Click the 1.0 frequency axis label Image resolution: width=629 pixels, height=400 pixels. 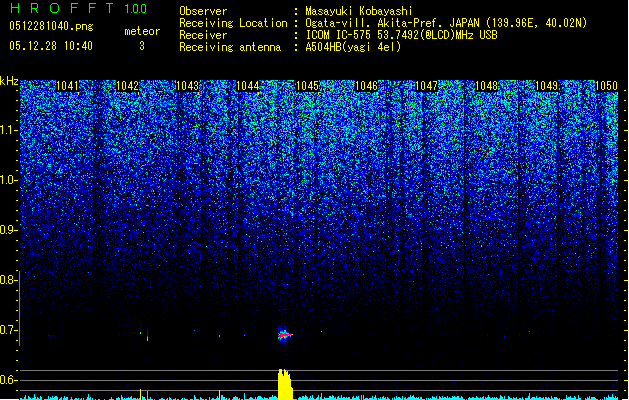tap(8, 180)
